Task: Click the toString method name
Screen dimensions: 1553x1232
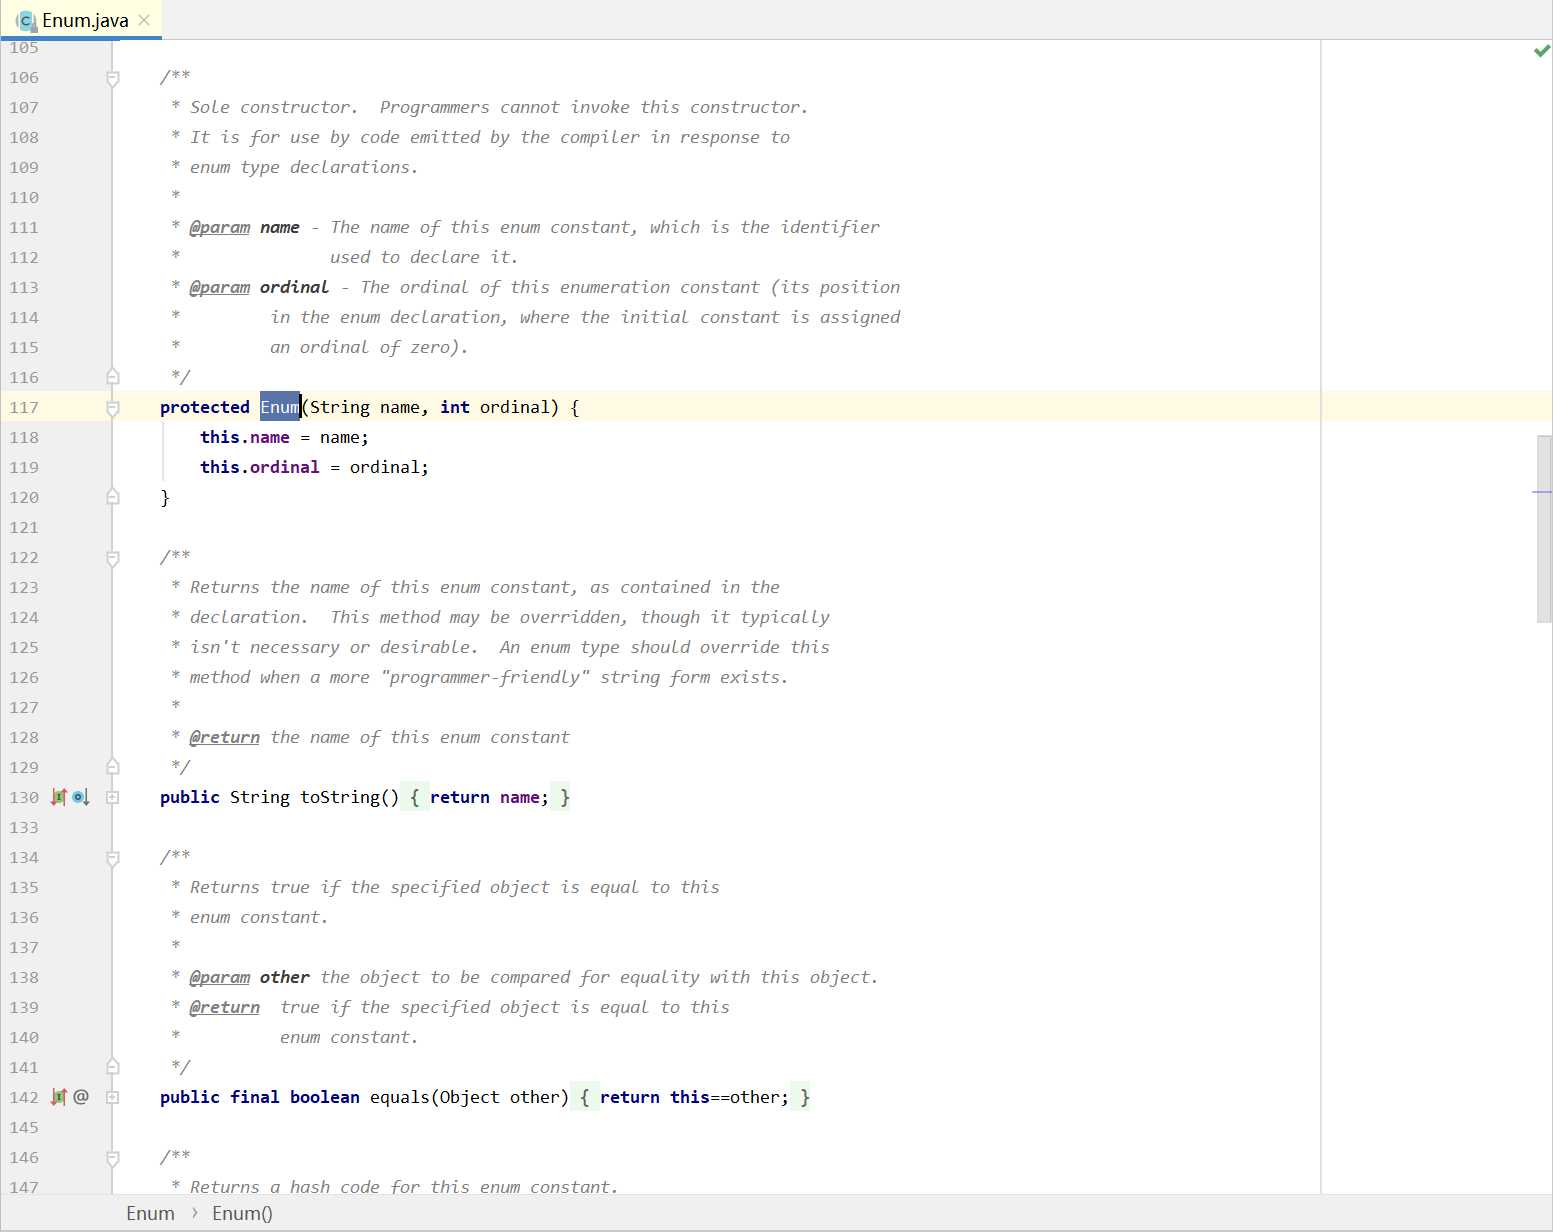Action: click(x=340, y=797)
